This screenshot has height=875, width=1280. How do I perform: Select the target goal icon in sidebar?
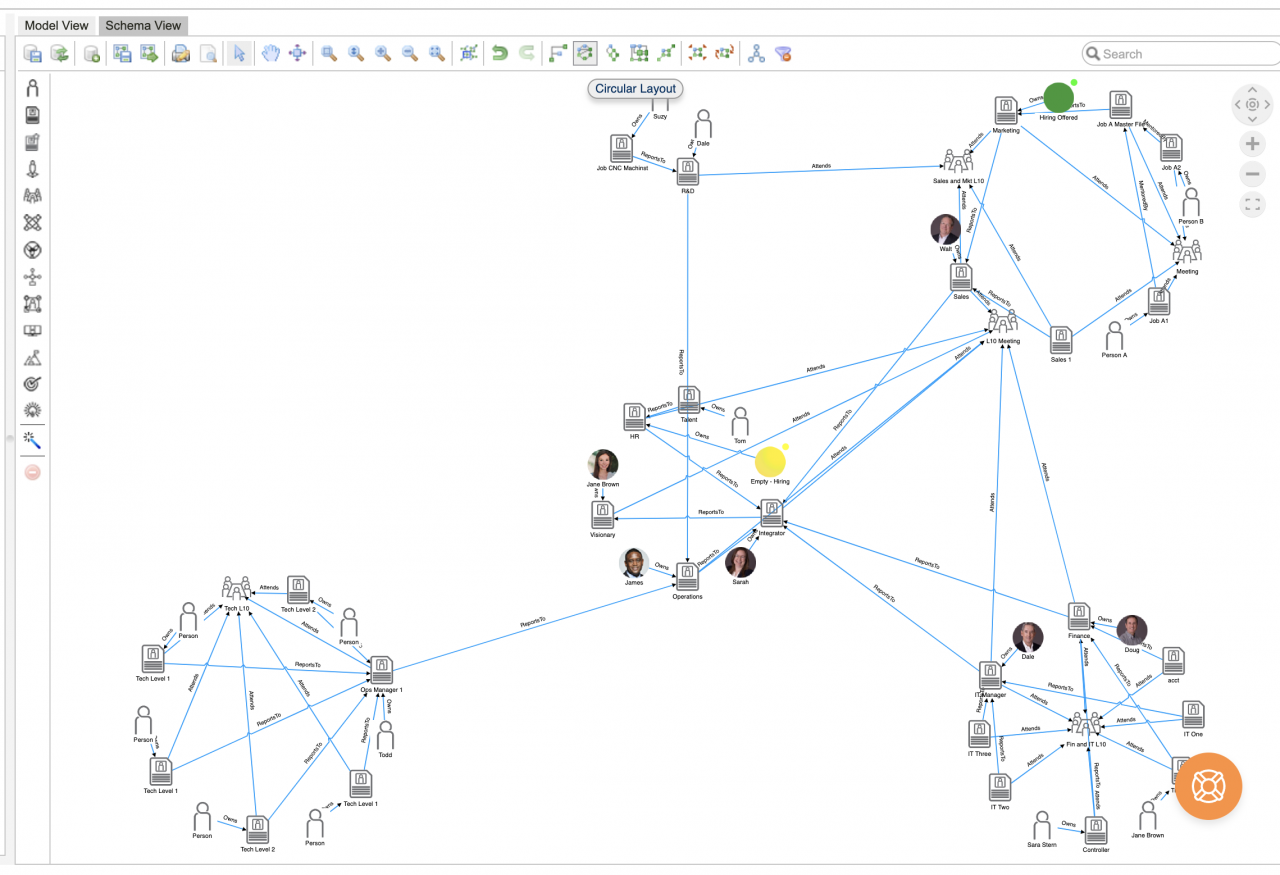tap(32, 383)
